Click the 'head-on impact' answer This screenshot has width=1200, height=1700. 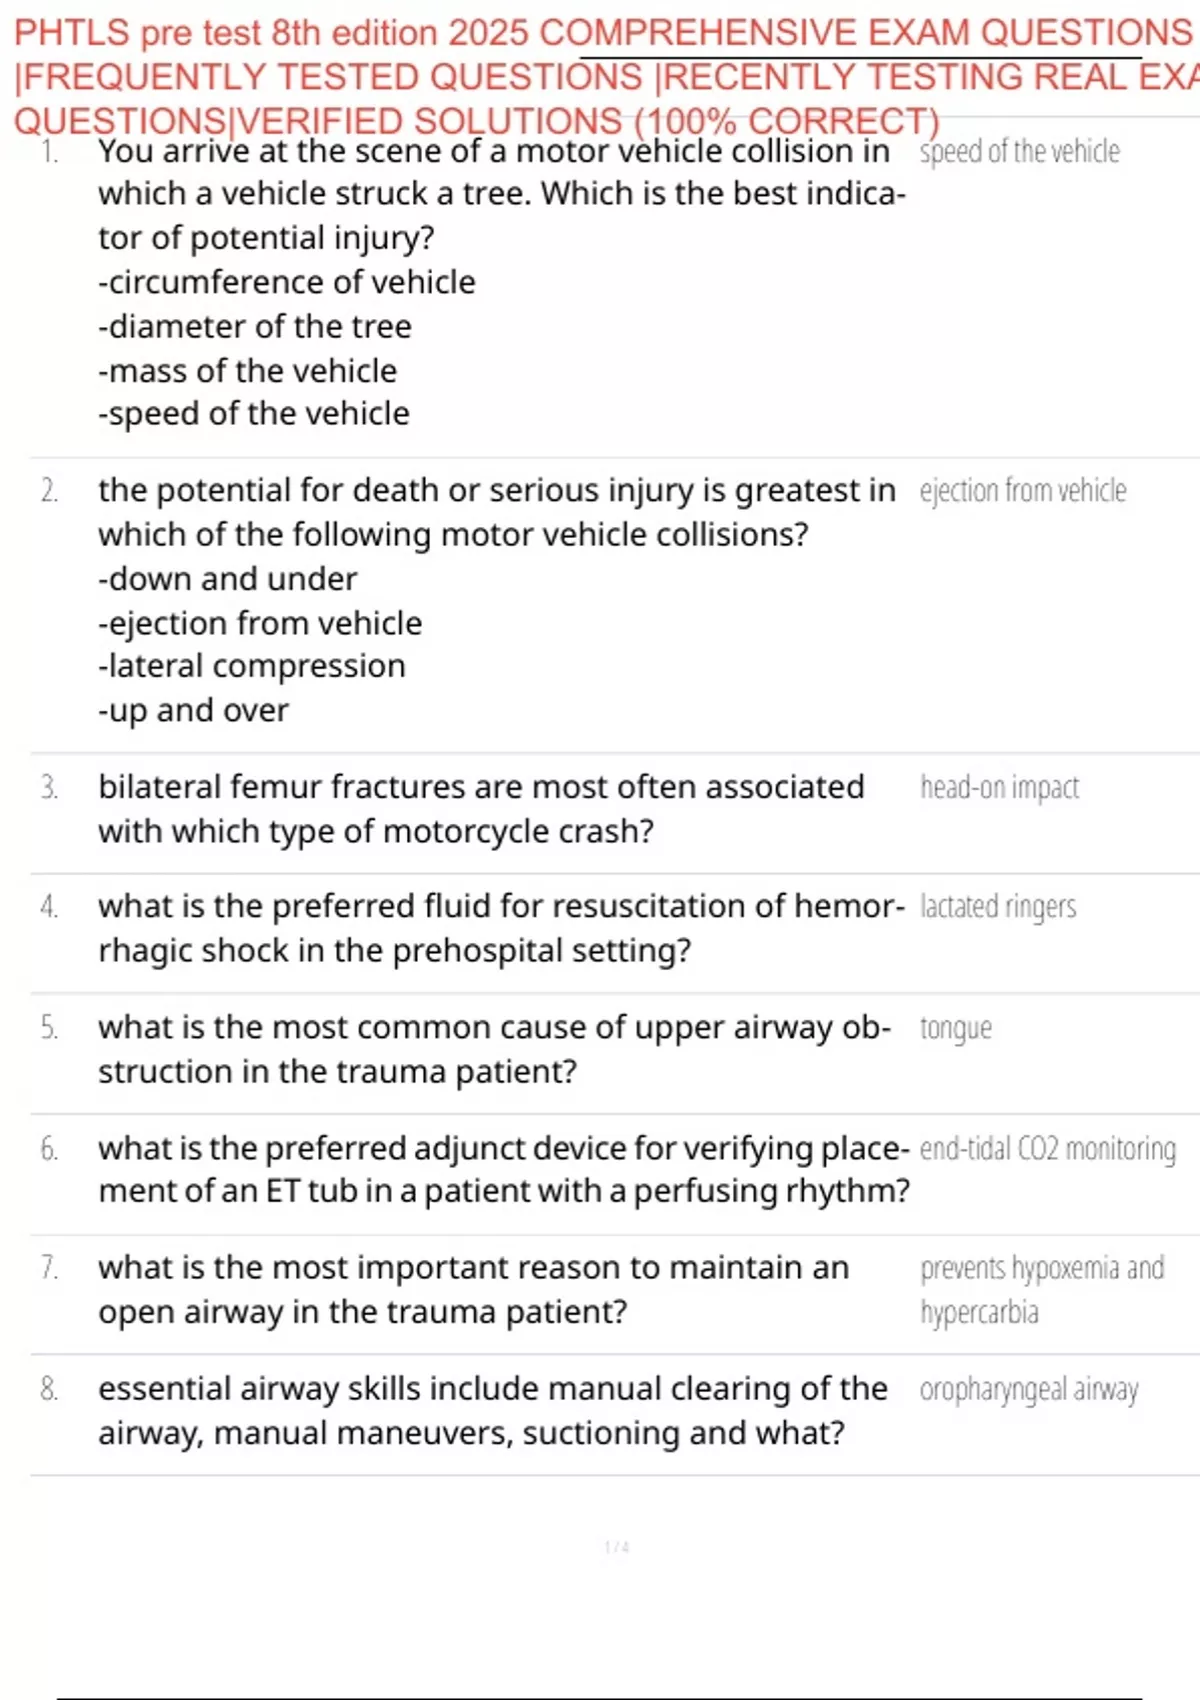tap(999, 788)
